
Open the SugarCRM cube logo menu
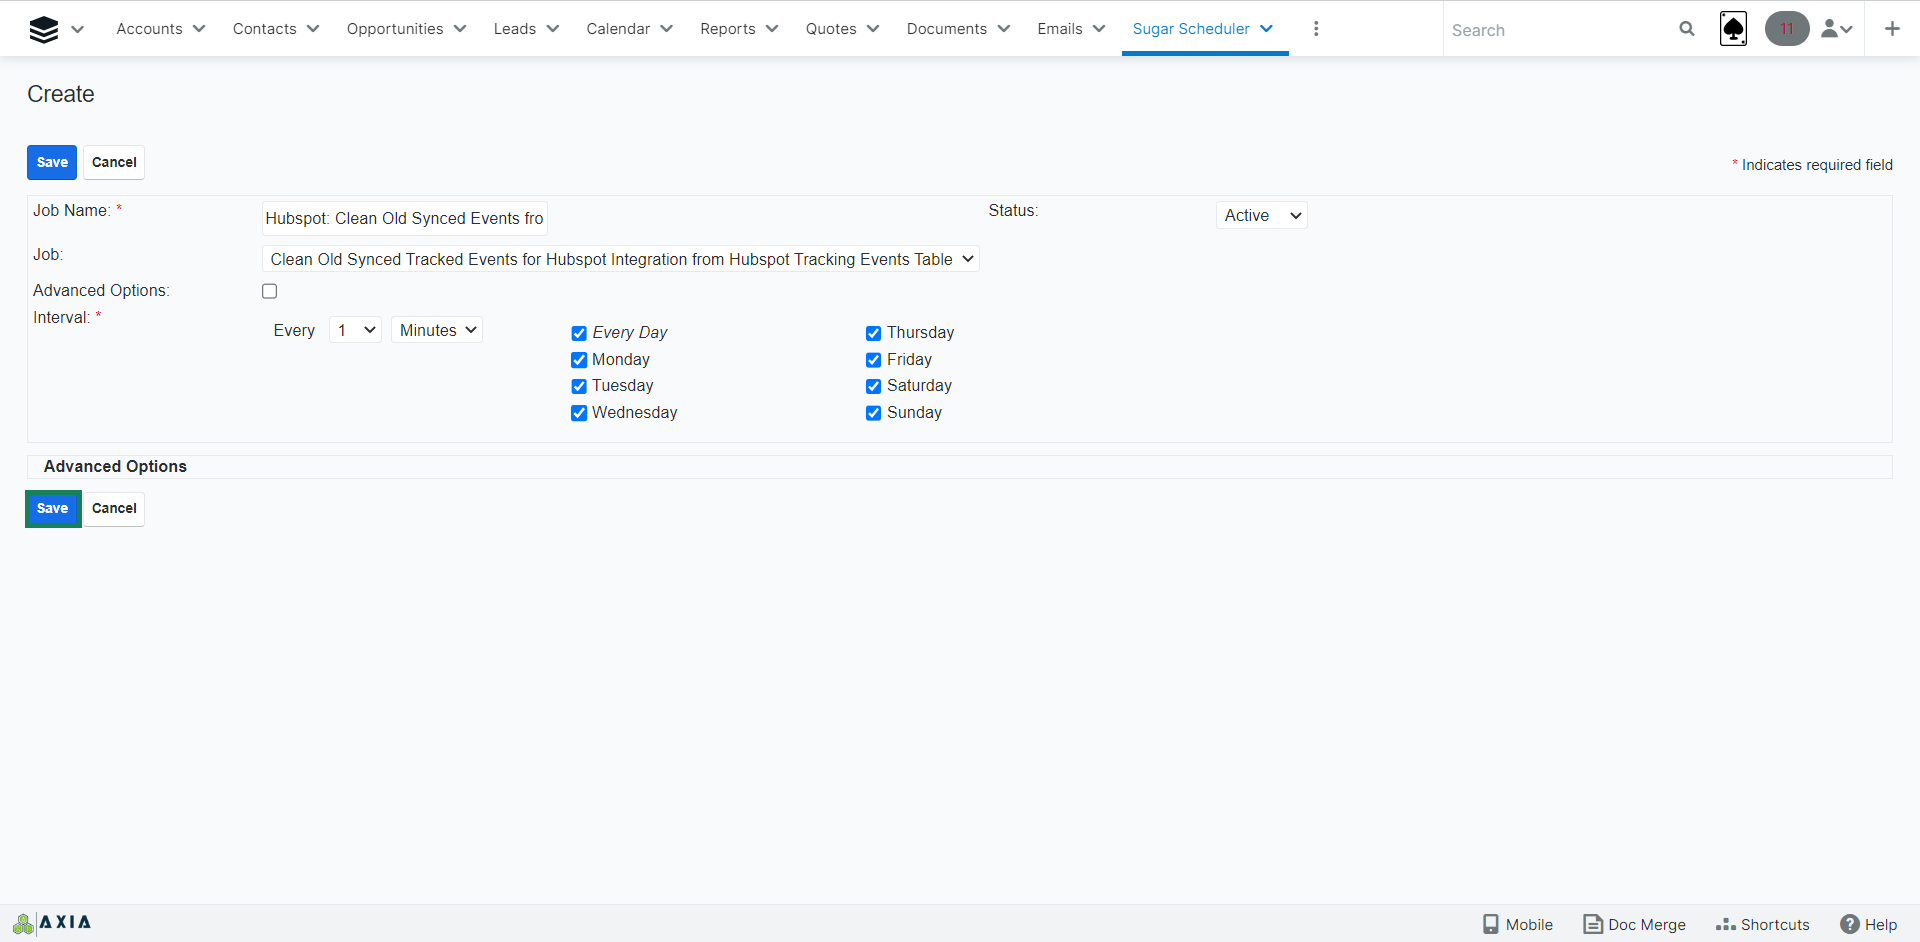pyautogui.click(x=44, y=30)
